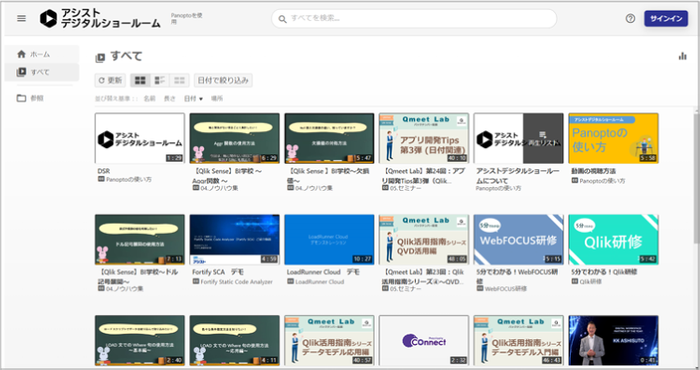Image resolution: width=700 pixels, height=370 pixels.
Task: Click 動画の視聴方法 title
Action: (593, 171)
